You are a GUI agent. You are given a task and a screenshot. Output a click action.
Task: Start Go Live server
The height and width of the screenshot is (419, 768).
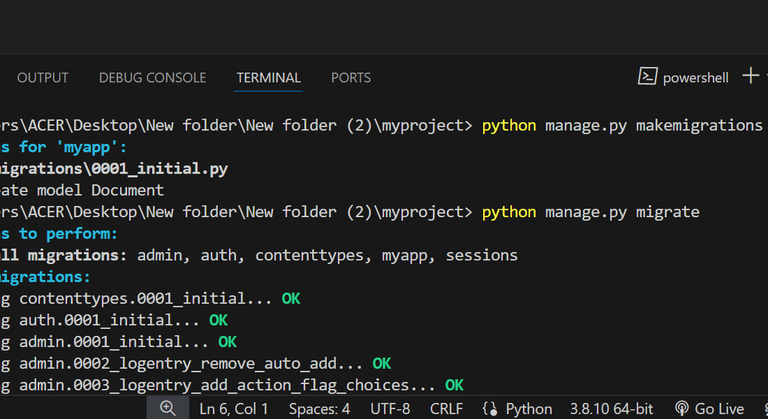tap(718, 408)
